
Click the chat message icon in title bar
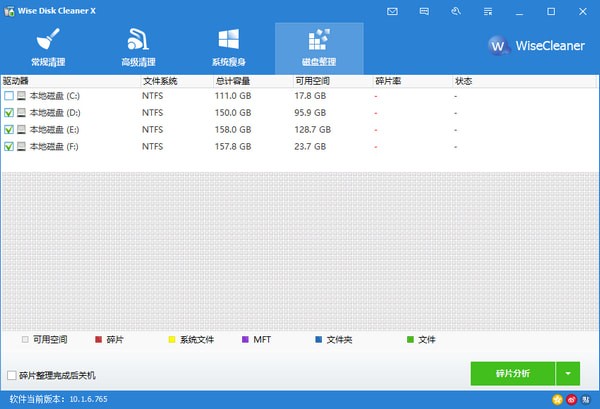pyautogui.click(x=424, y=11)
